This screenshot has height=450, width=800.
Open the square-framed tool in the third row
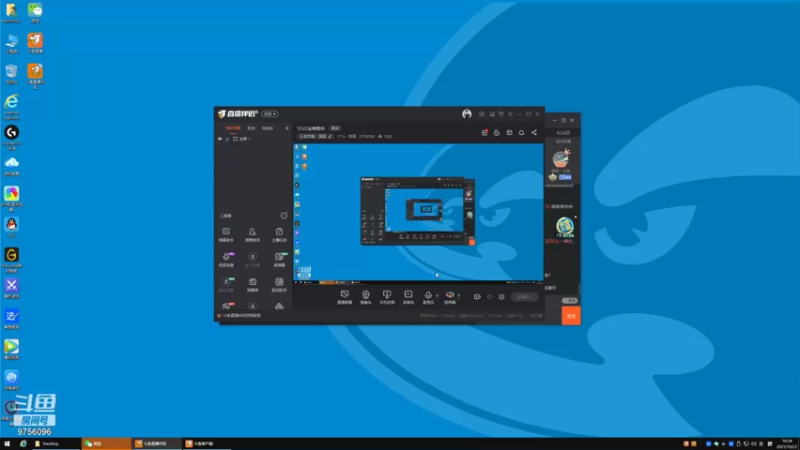279,284
